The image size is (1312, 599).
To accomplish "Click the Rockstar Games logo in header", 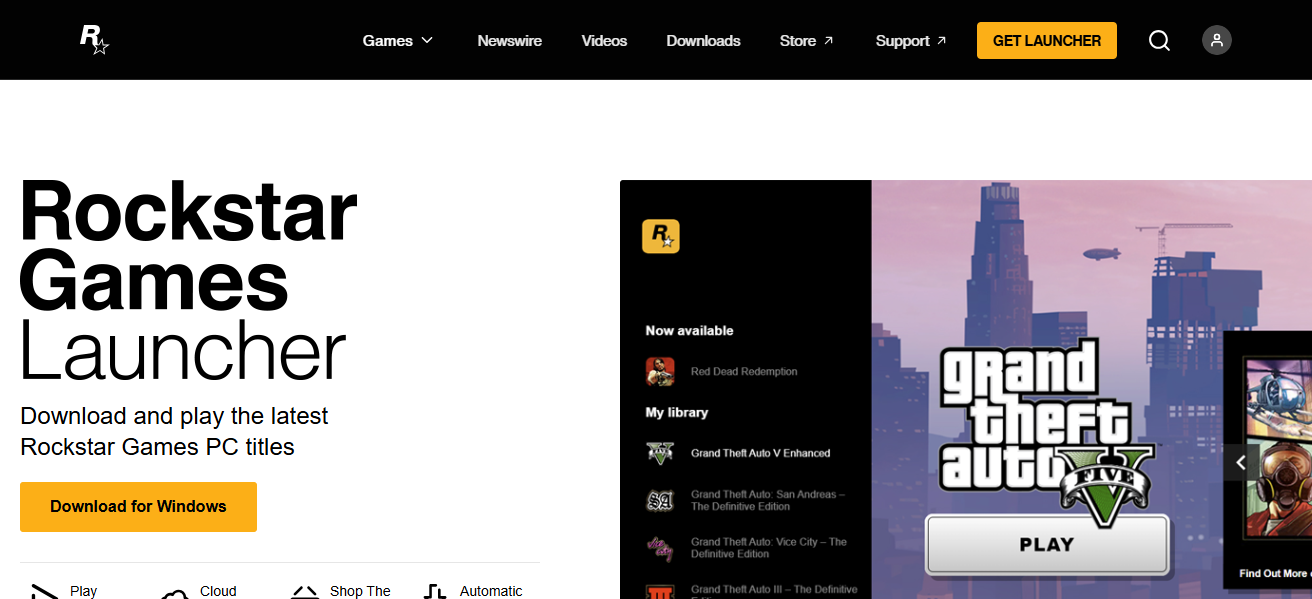I will 94,40.
